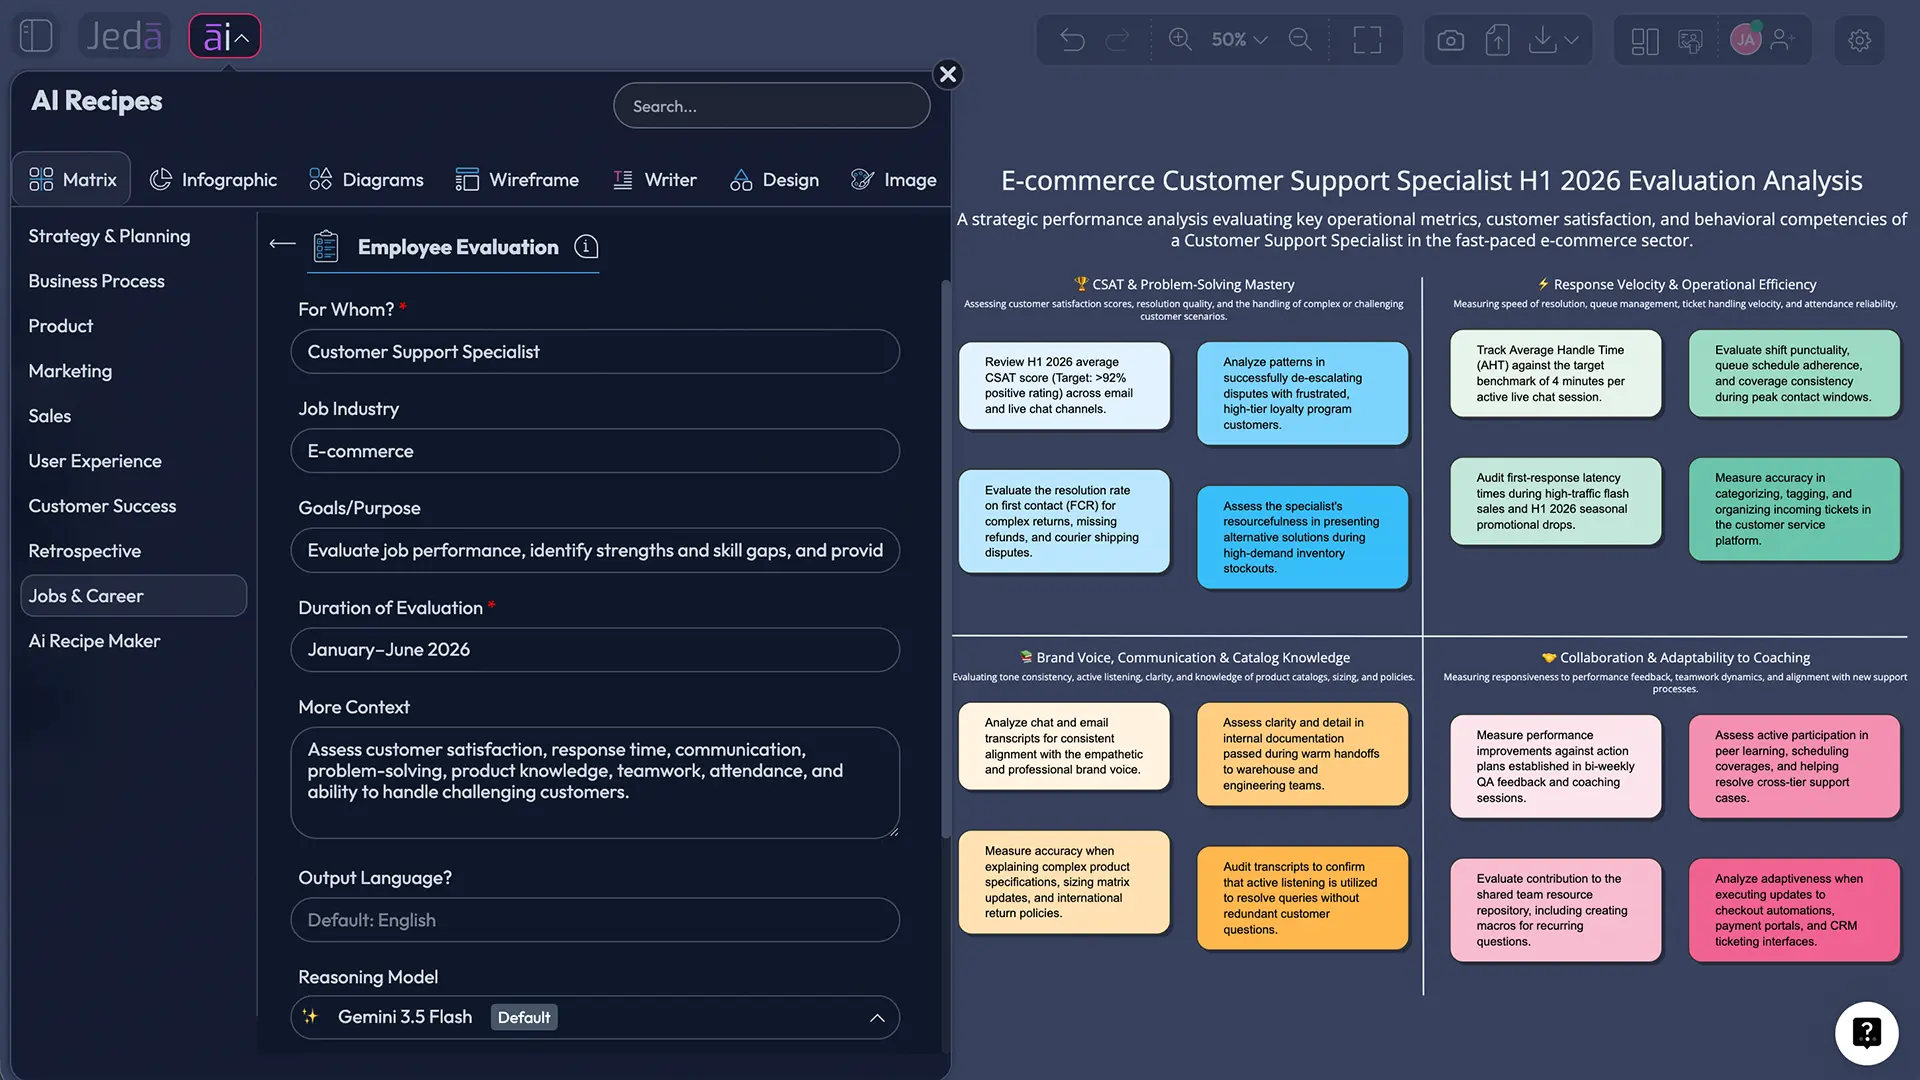Undo the last action
1920x1080 pixels.
coord(1072,40)
